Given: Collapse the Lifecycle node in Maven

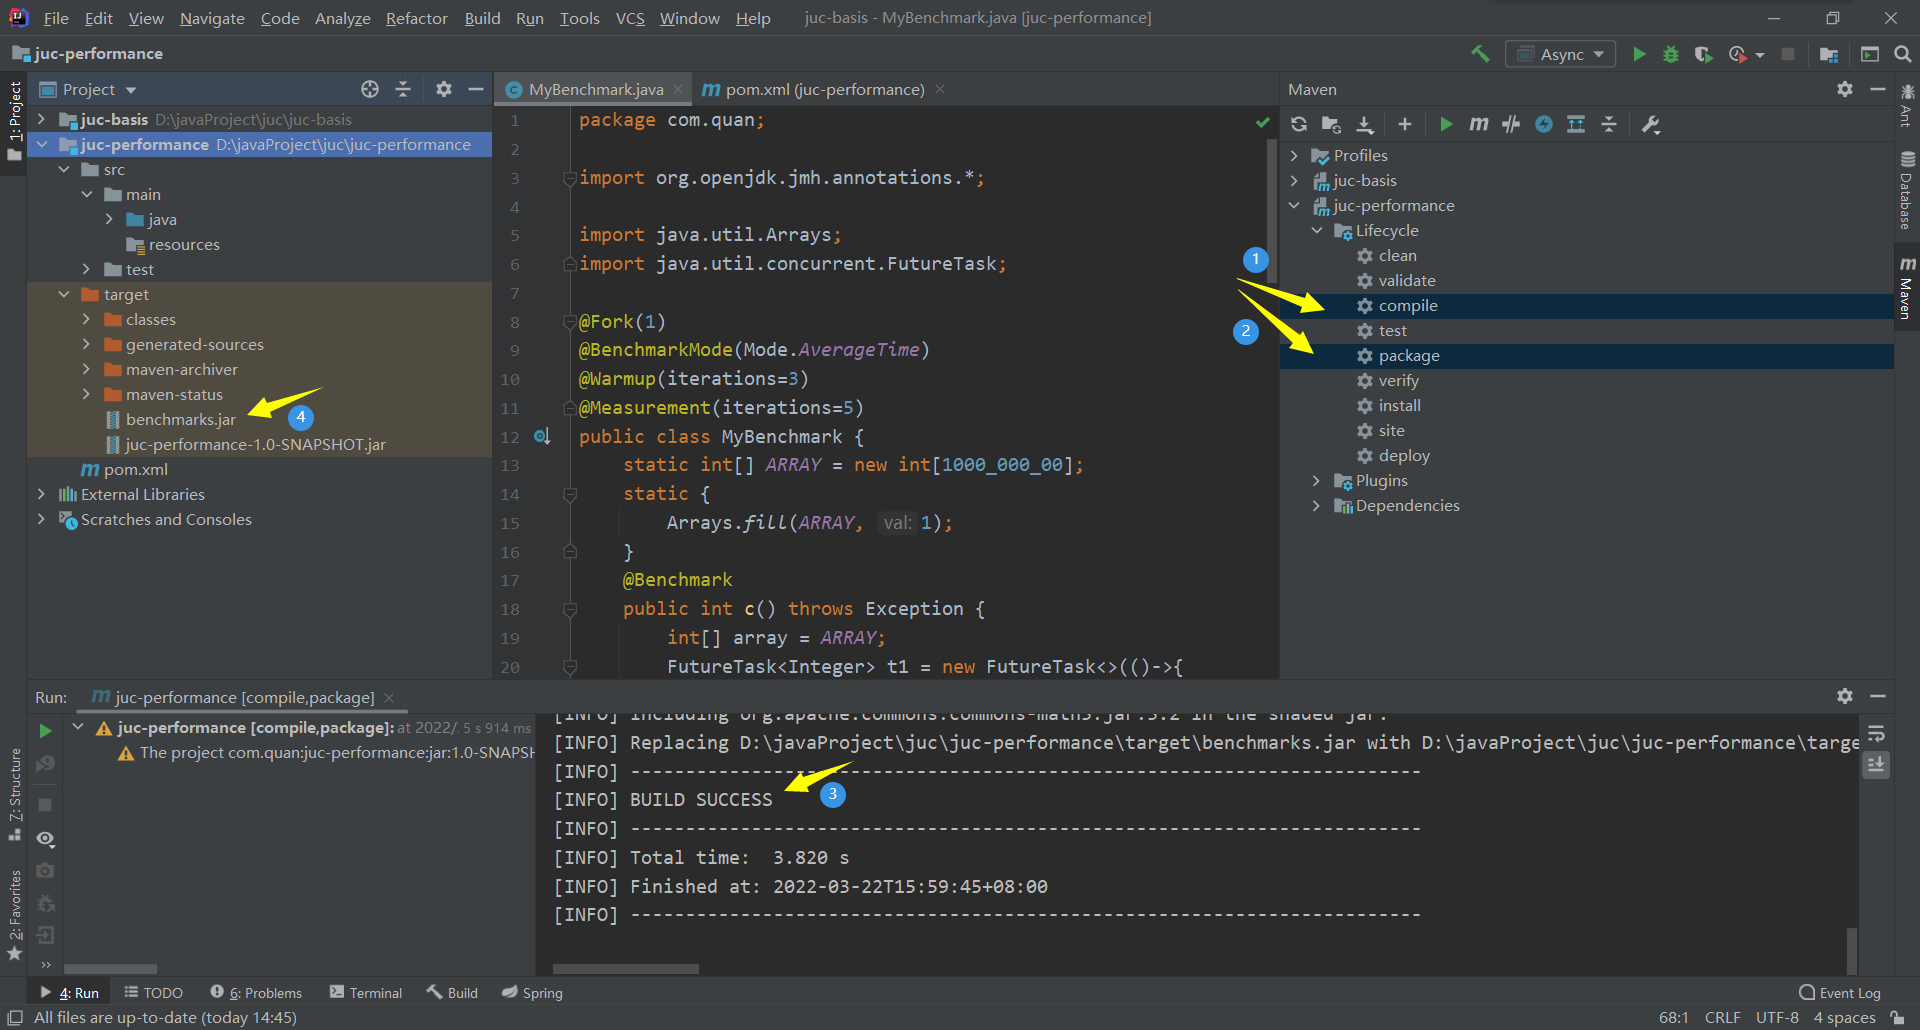Looking at the screenshot, I should pos(1317,230).
